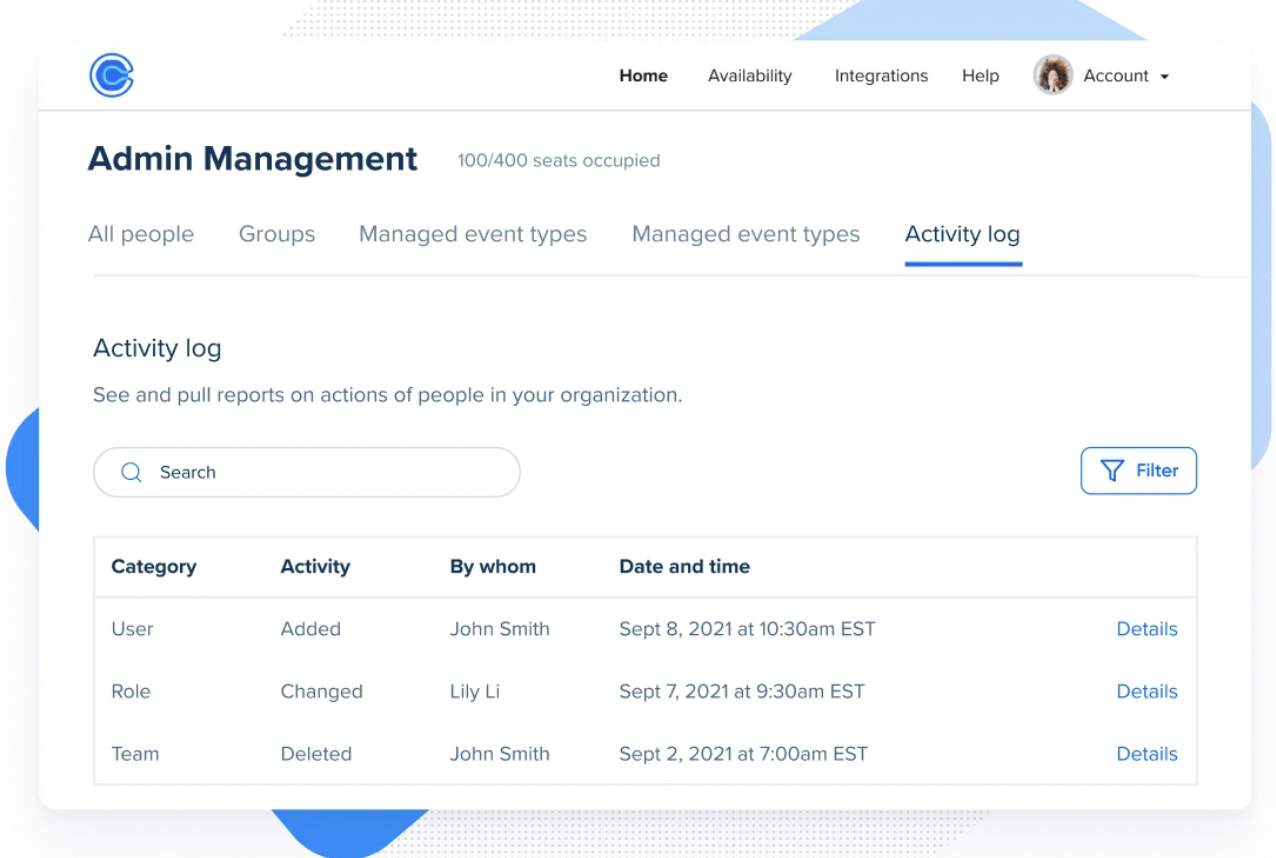
Task: Go to Home in top navigation
Action: coord(643,76)
